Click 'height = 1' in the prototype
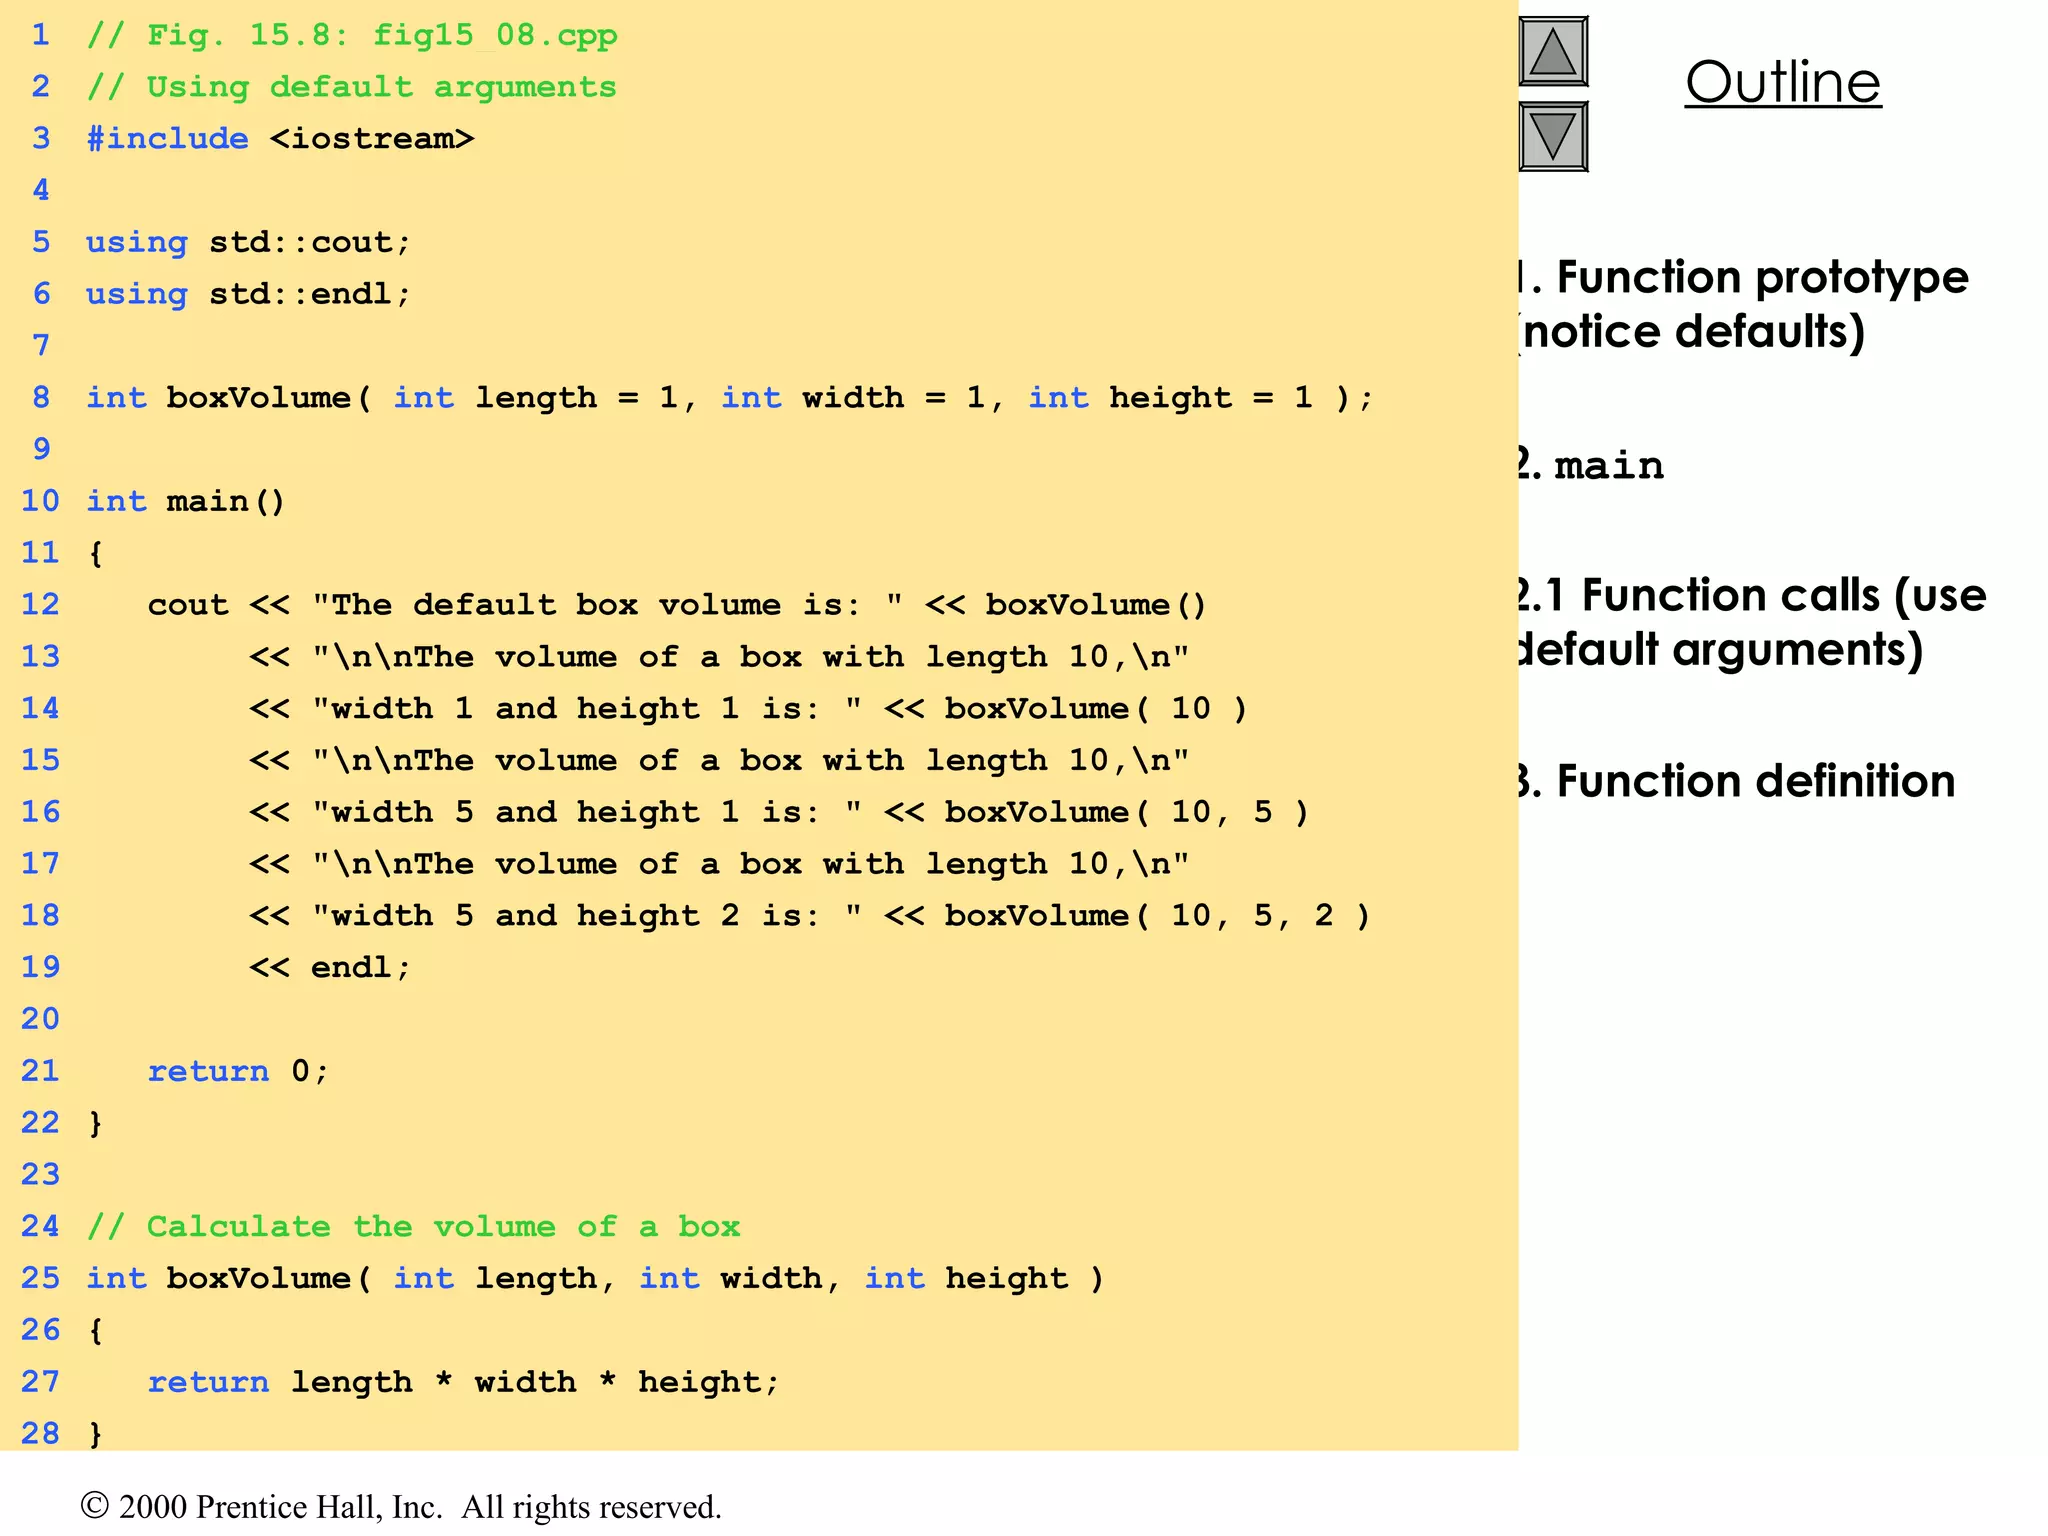 click(x=1211, y=398)
